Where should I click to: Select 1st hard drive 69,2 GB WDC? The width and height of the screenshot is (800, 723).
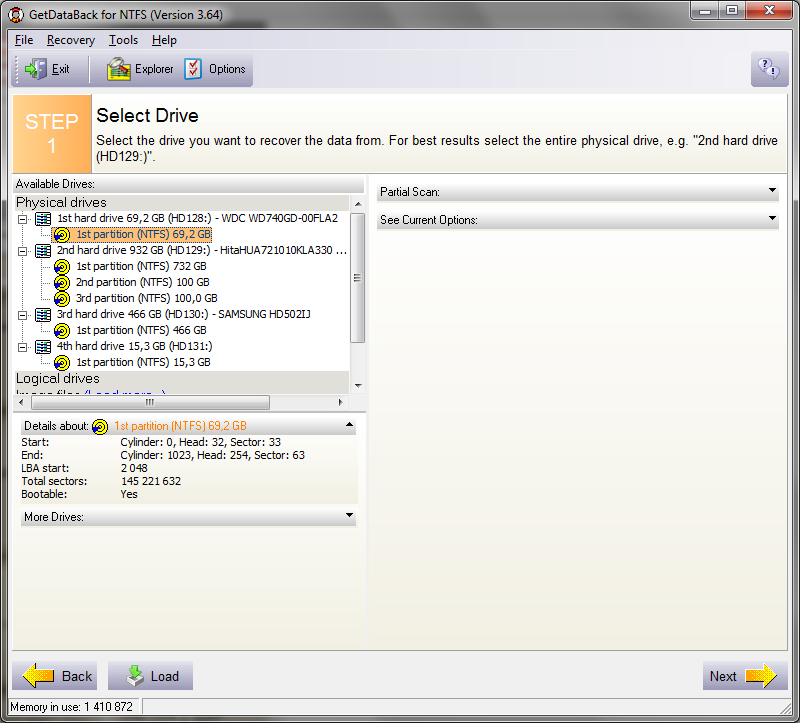(197, 218)
